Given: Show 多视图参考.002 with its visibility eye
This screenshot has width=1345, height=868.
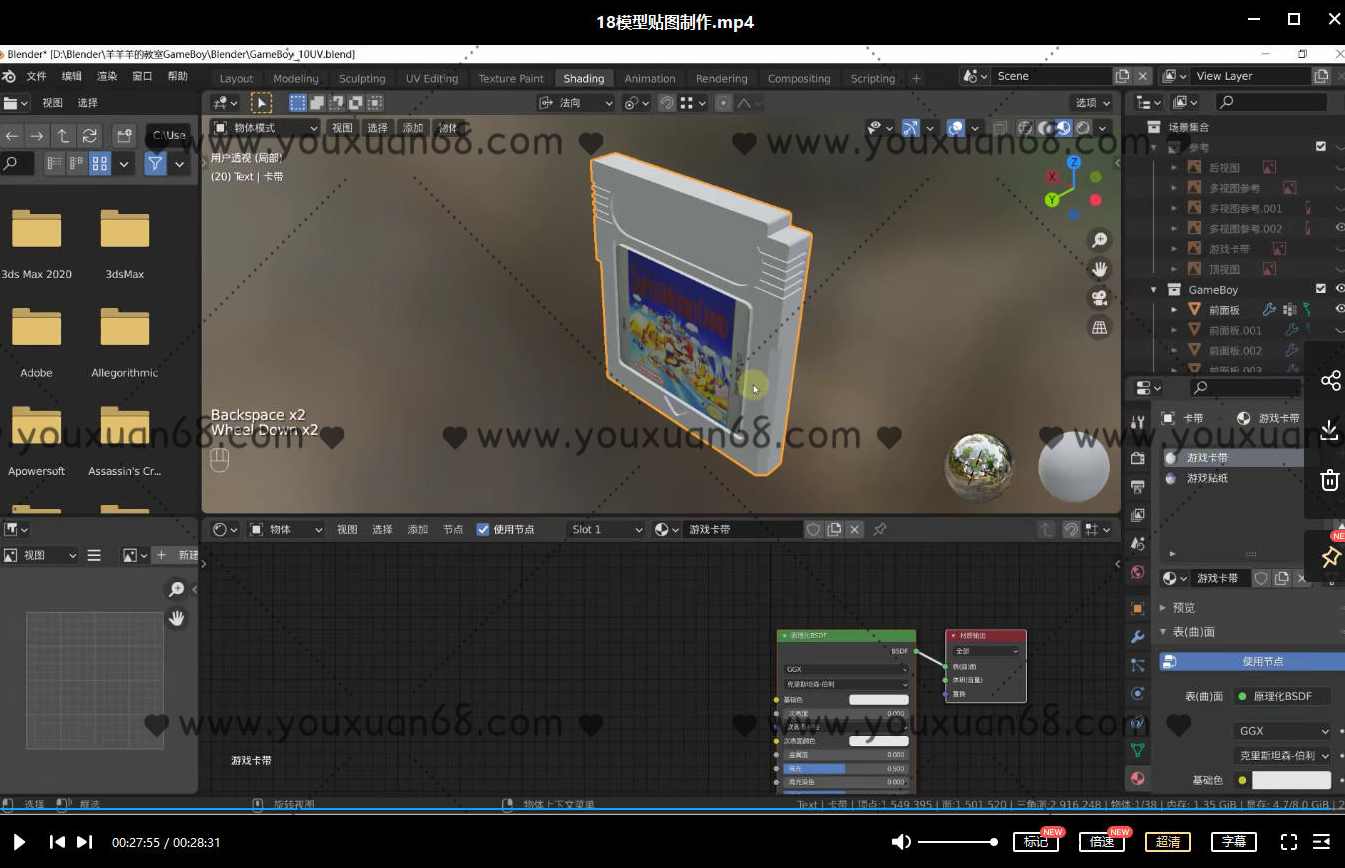Looking at the screenshot, I should click(1340, 229).
